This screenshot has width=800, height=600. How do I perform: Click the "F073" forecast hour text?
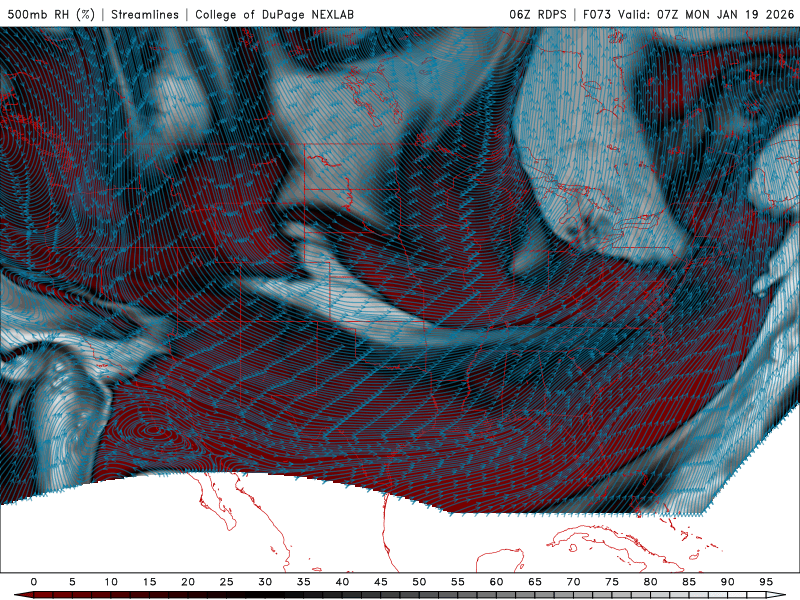(597, 14)
